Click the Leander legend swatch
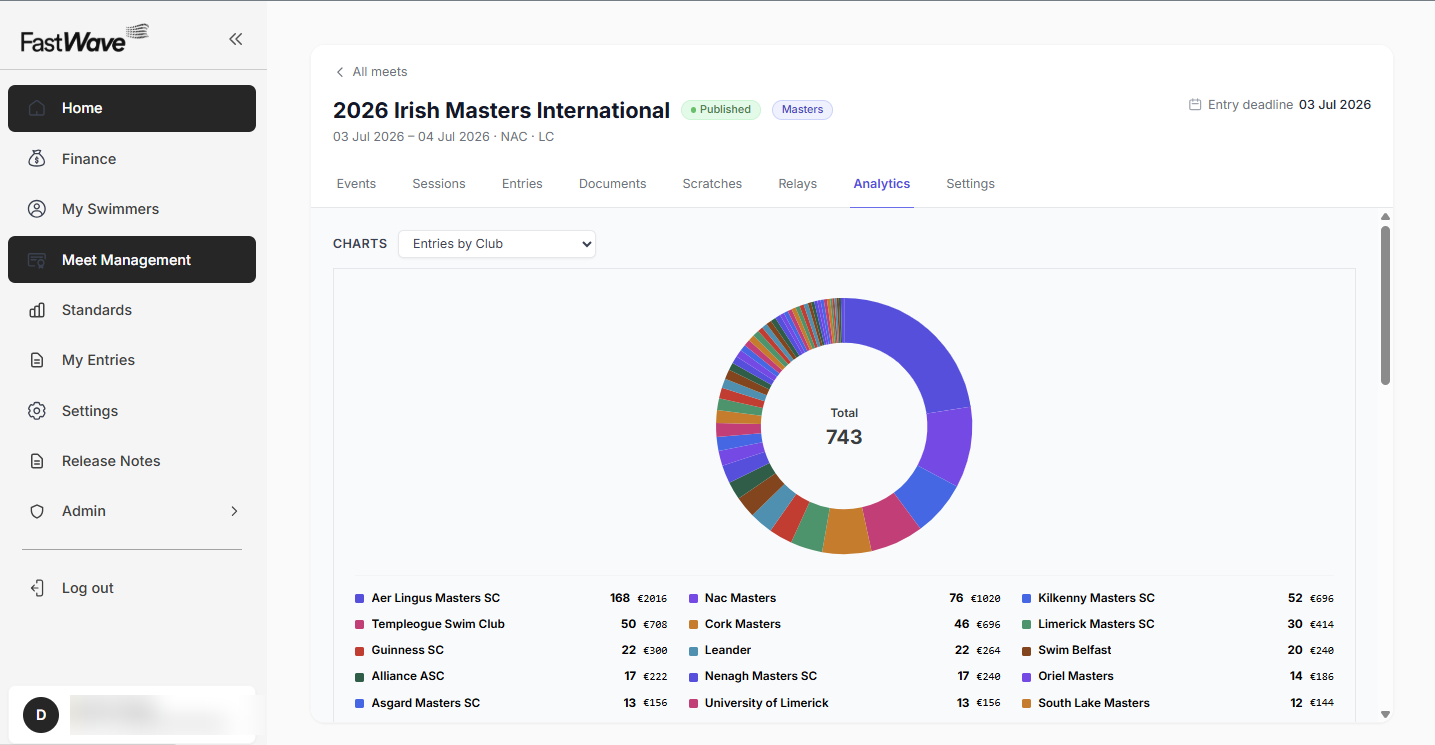 pyautogui.click(x=693, y=650)
